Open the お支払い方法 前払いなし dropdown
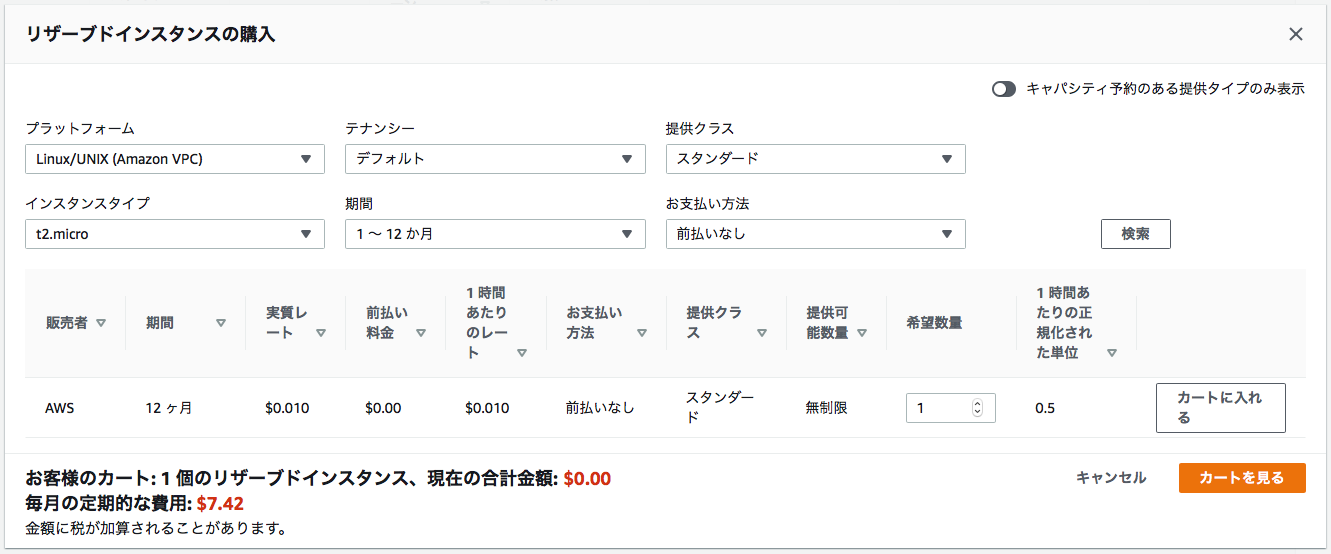 point(816,234)
